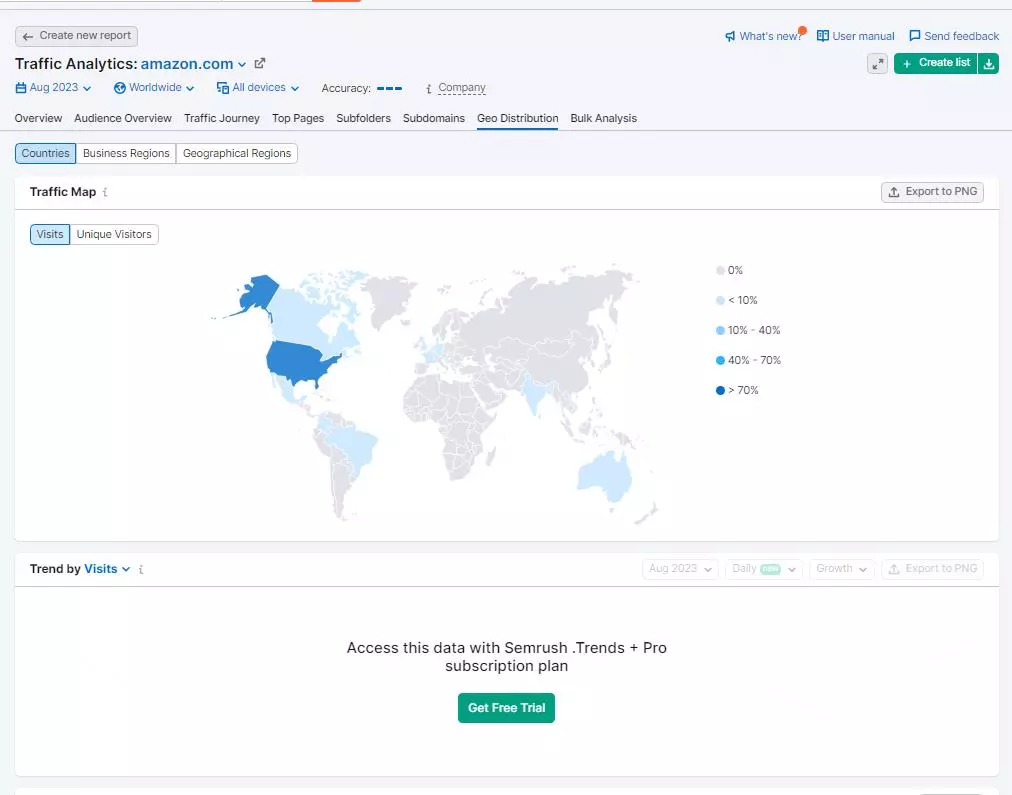Click the 10% - 40% legend color dot
This screenshot has width=1012, height=795.
(720, 330)
